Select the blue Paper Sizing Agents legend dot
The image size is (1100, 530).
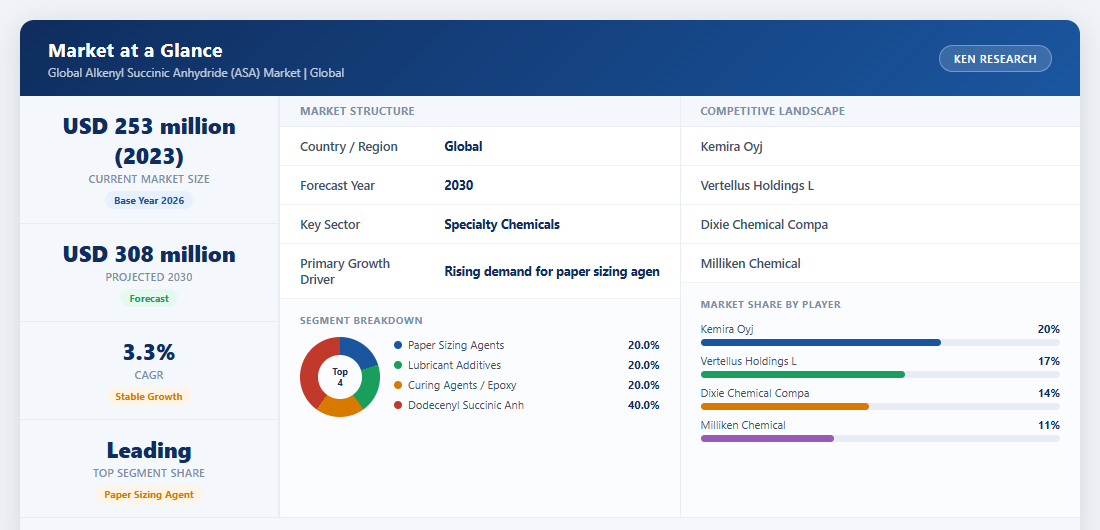pos(398,345)
